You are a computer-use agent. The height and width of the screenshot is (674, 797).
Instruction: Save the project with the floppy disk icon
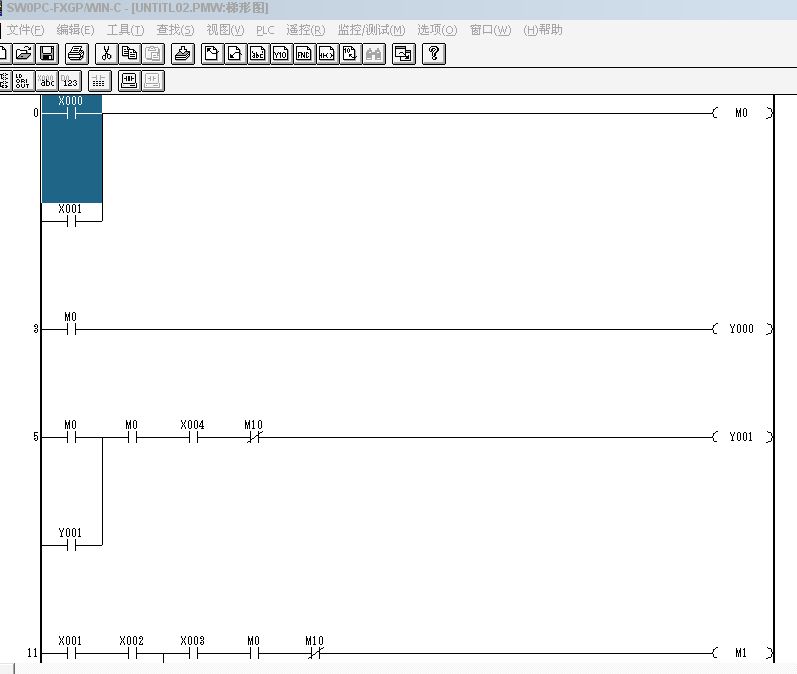47,54
